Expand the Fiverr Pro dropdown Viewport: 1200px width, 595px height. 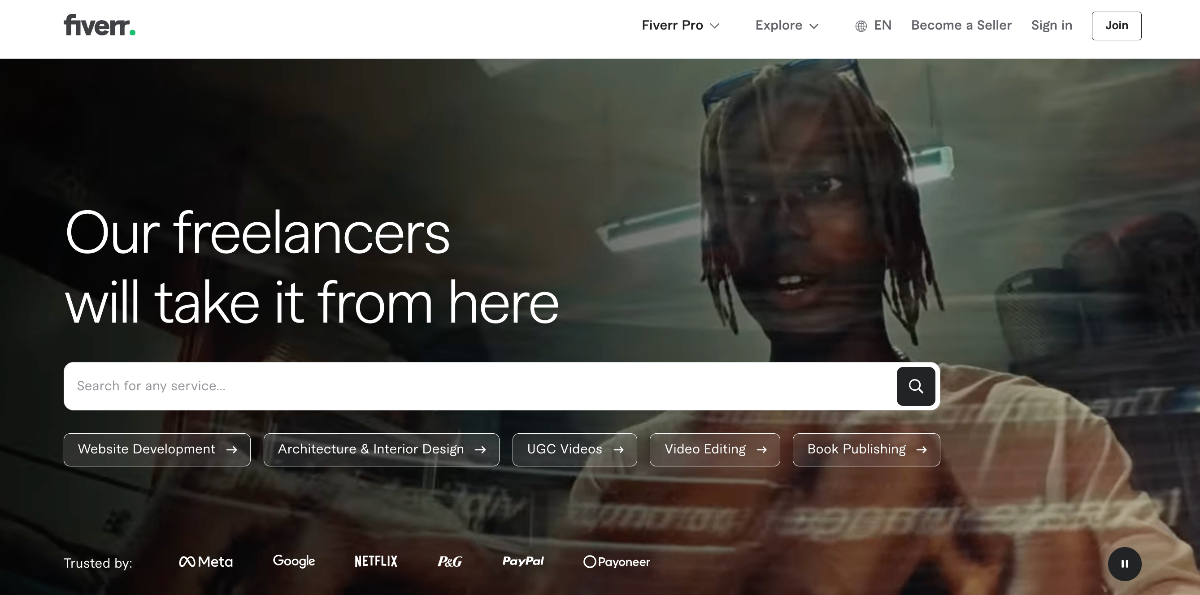click(680, 26)
